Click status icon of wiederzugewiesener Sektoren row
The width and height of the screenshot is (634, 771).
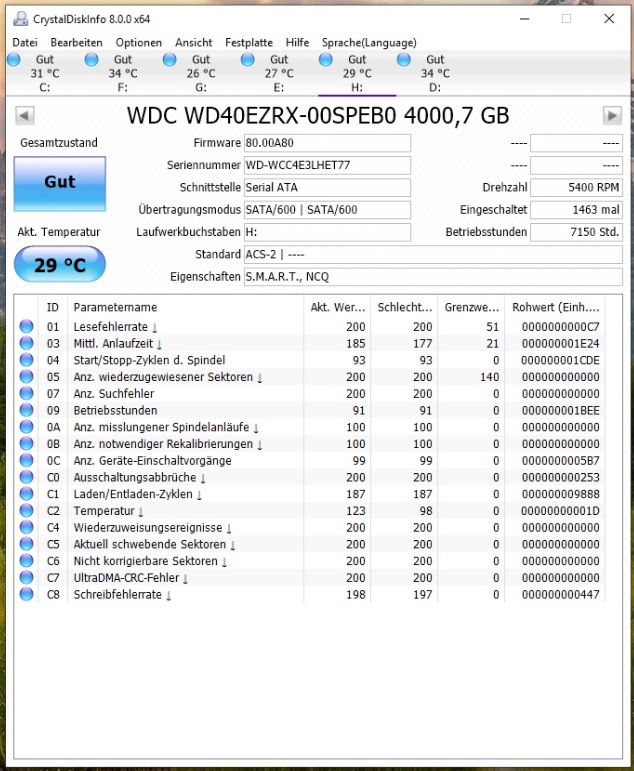click(27, 377)
